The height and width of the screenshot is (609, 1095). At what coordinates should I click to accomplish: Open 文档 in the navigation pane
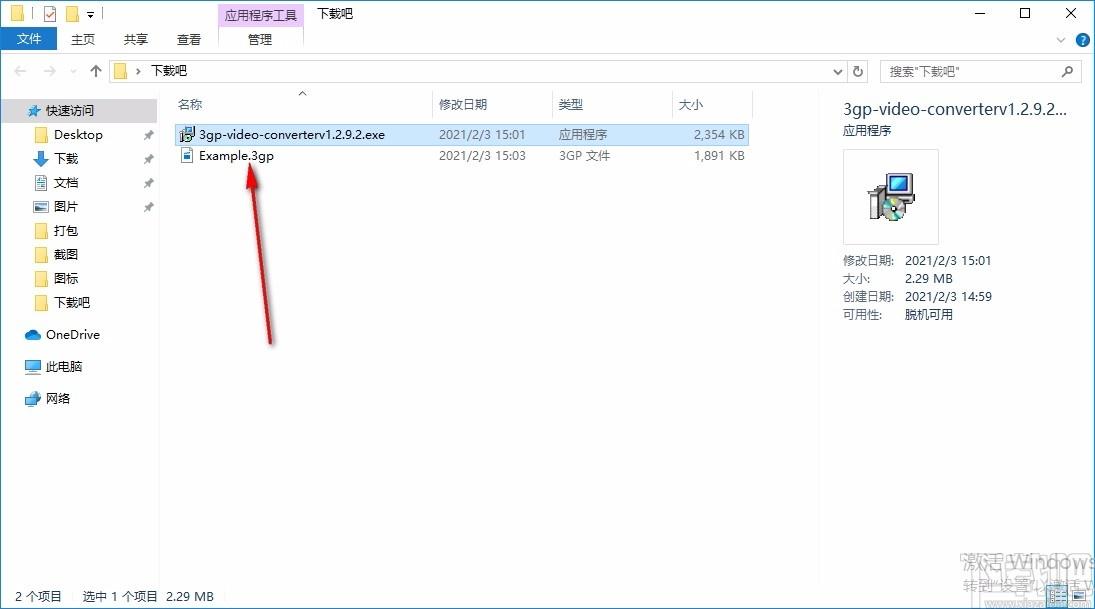[x=66, y=182]
